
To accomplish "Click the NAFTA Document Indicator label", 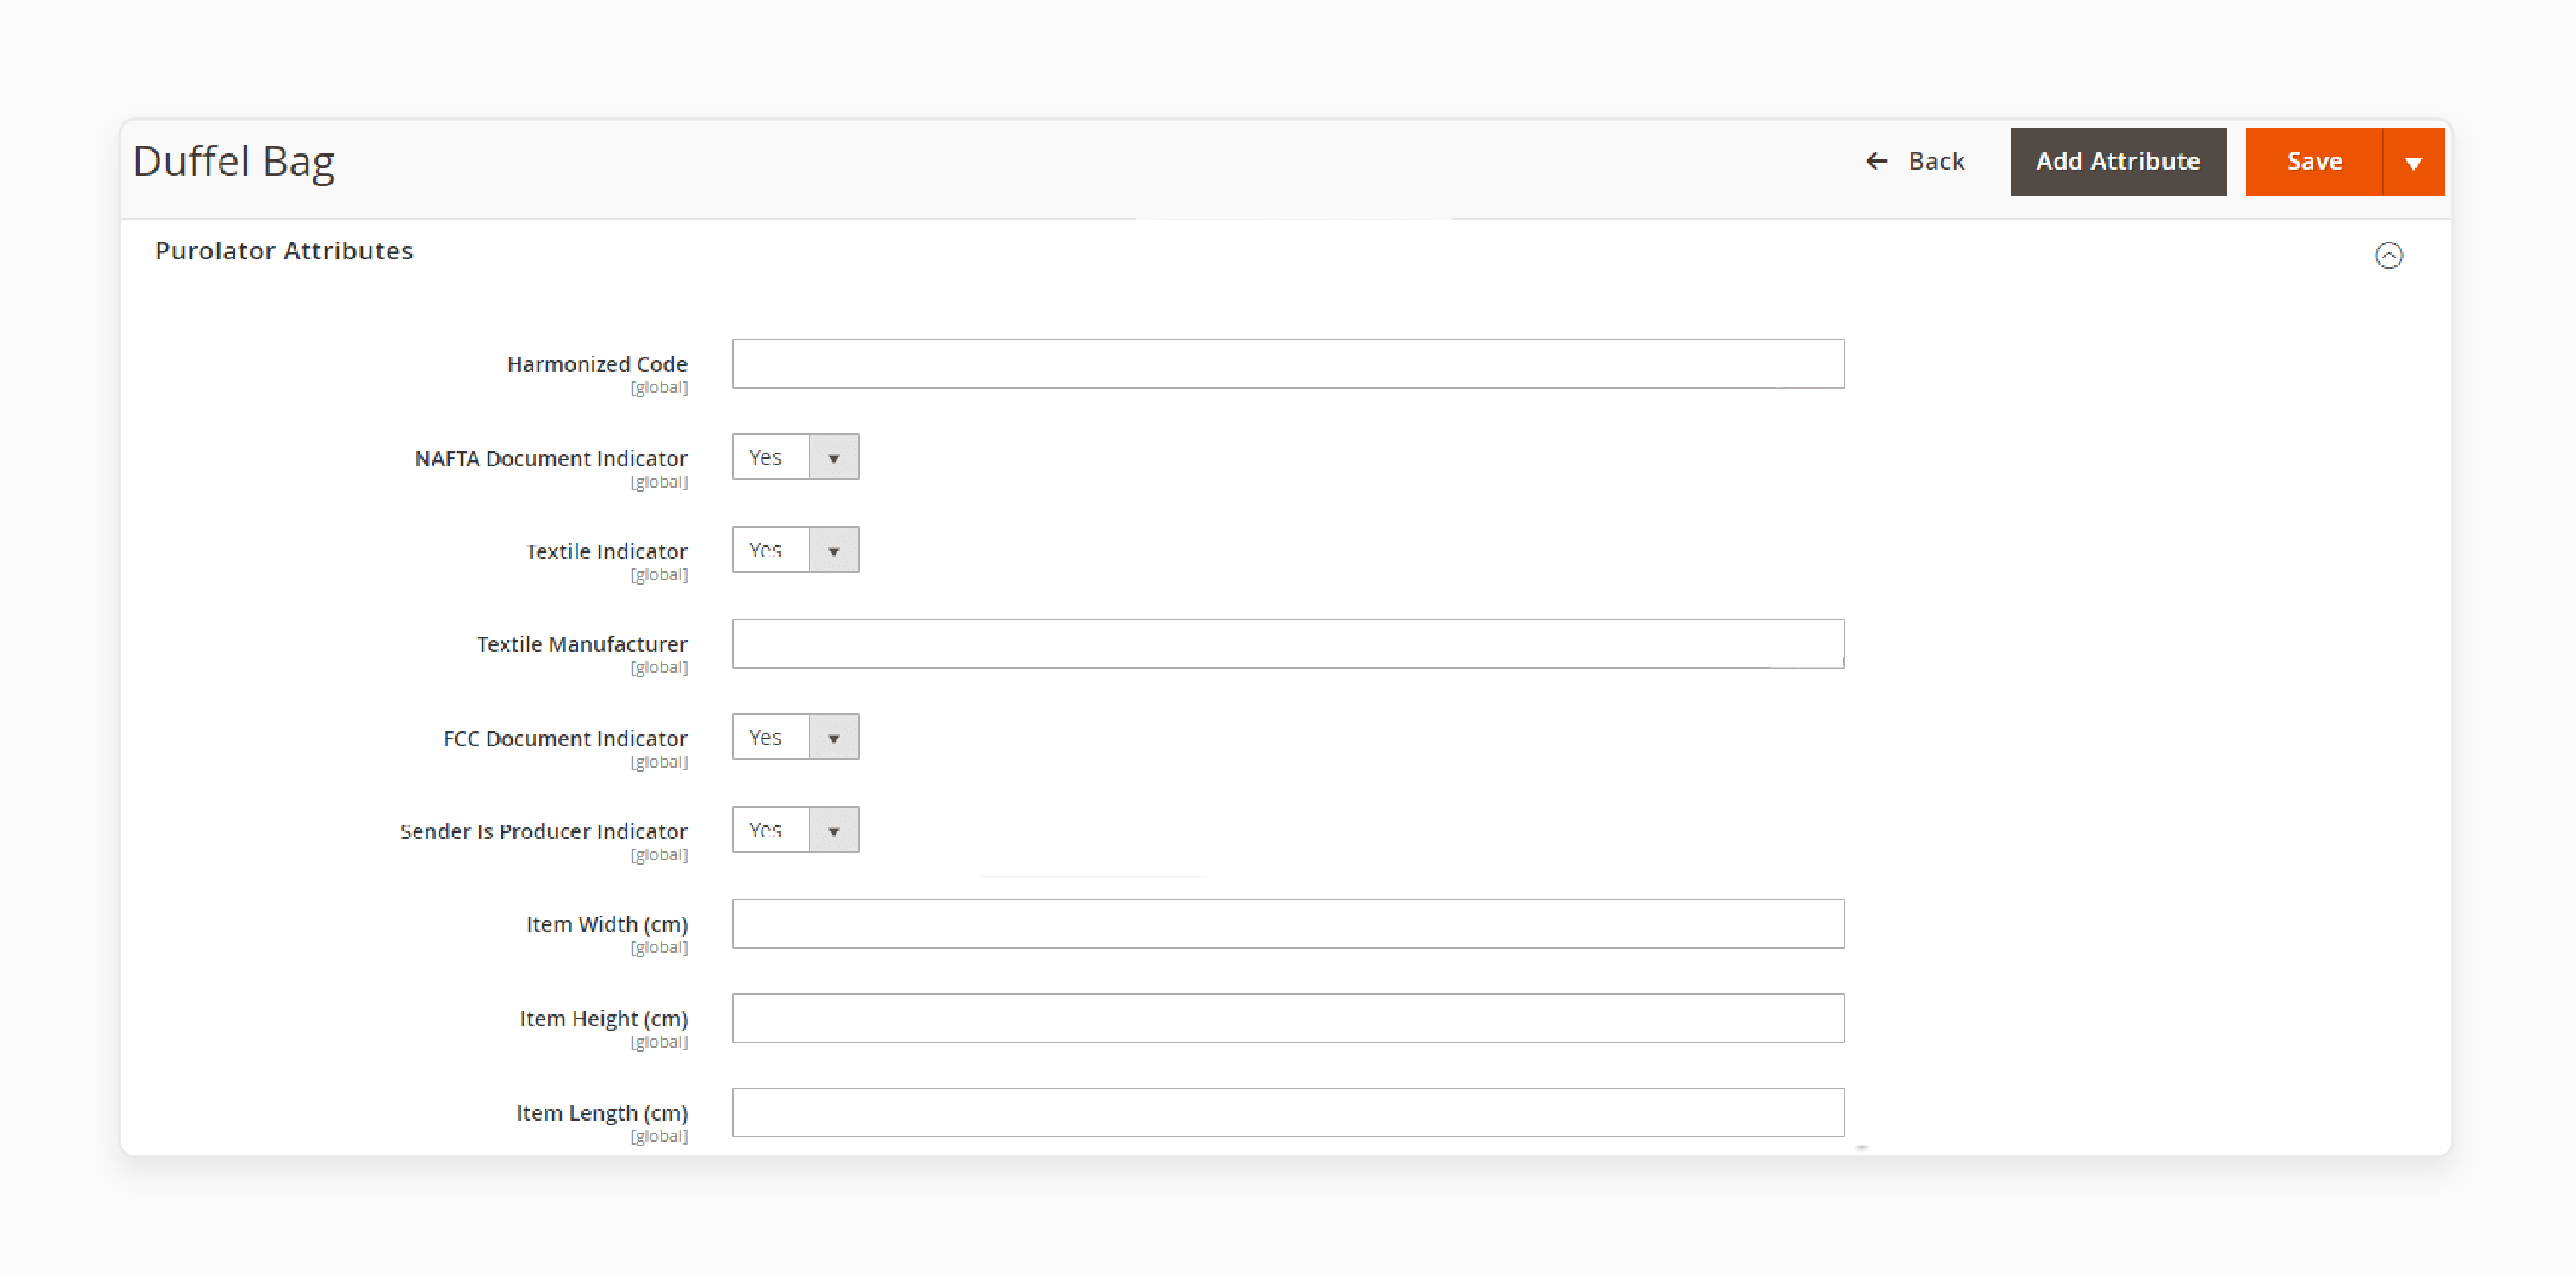I will (551, 458).
